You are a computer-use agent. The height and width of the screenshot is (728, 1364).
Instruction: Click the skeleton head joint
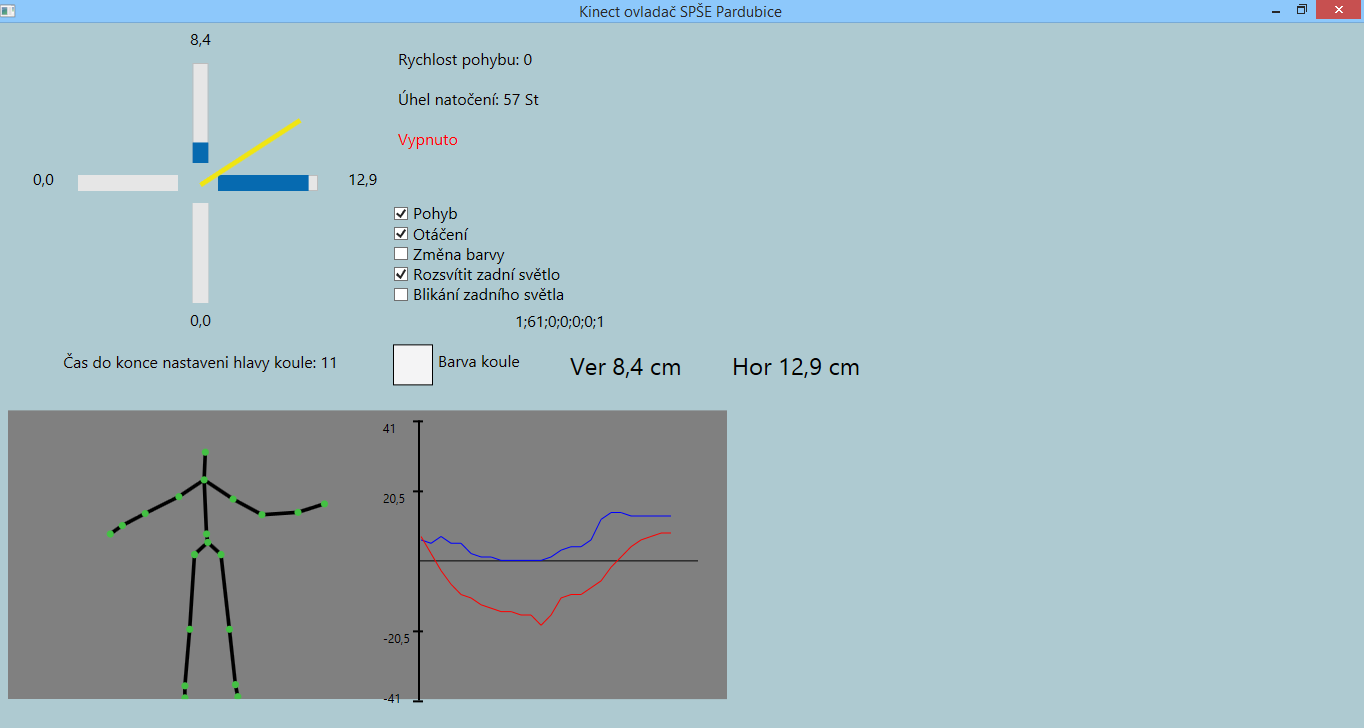click(x=205, y=452)
